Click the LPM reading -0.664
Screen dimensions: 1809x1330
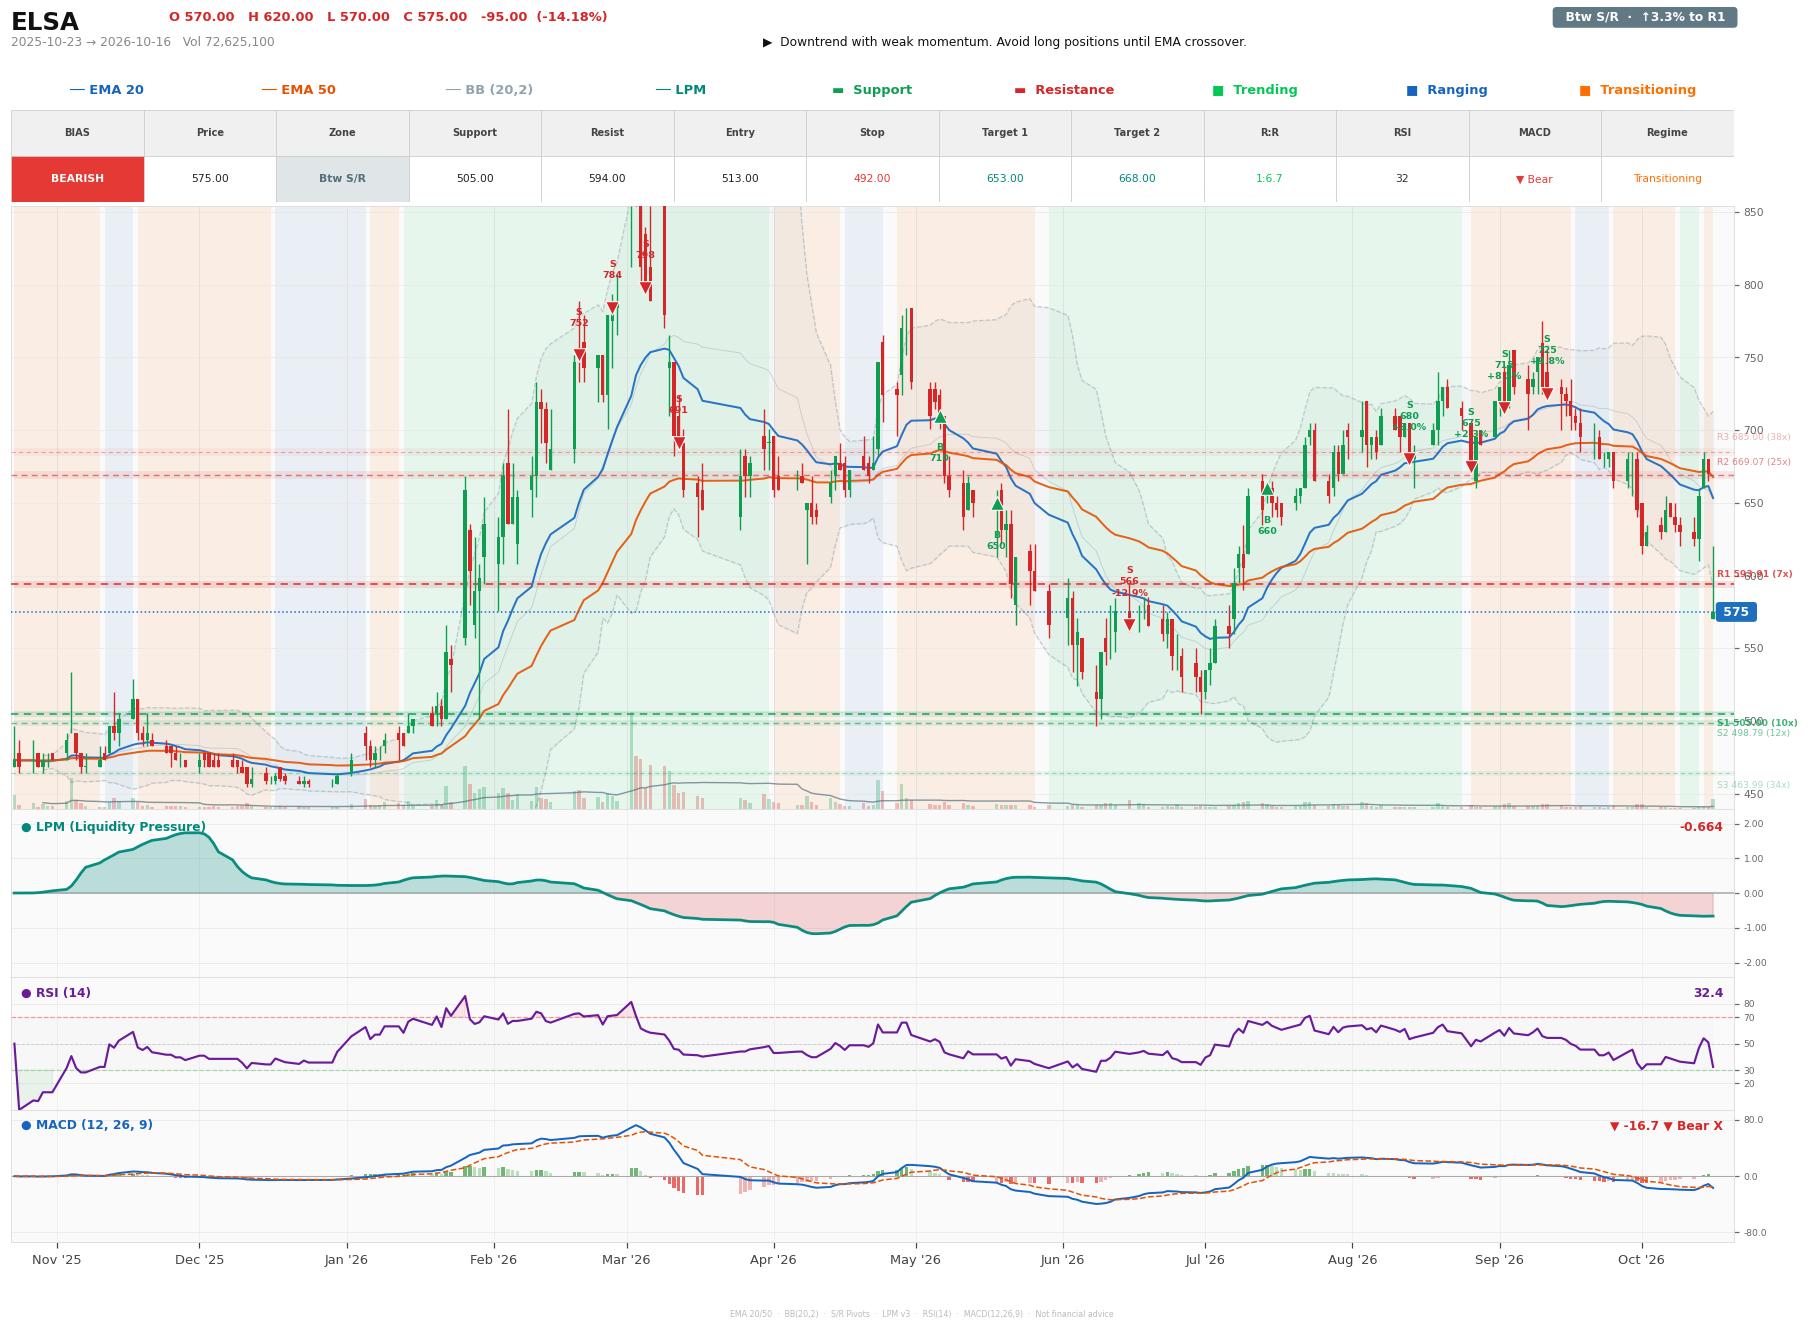[1701, 827]
